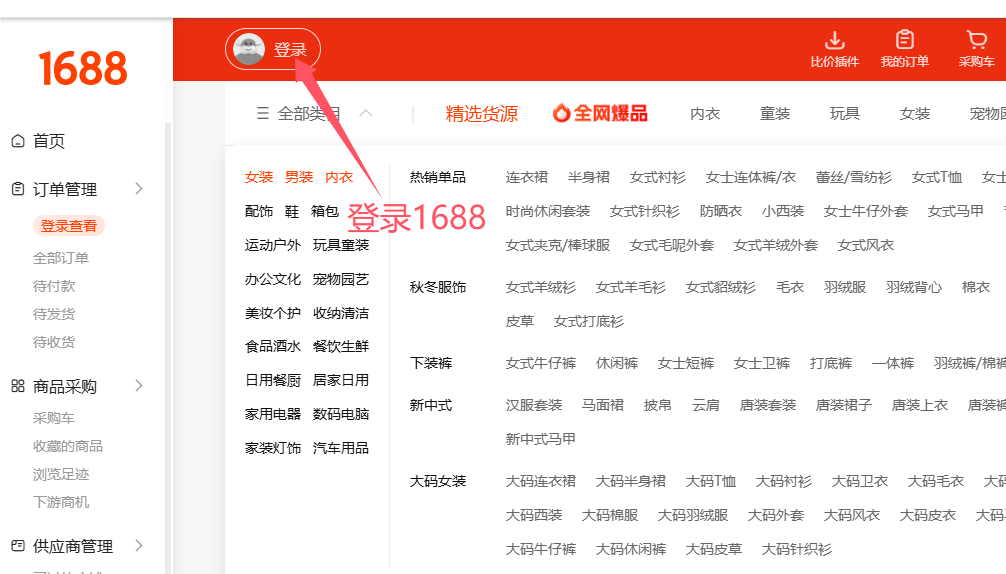The width and height of the screenshot is (1006, 574).
Task: Open 大码连衣裙 subcategory
Action: pyautogui.click(x=541, y=481)
